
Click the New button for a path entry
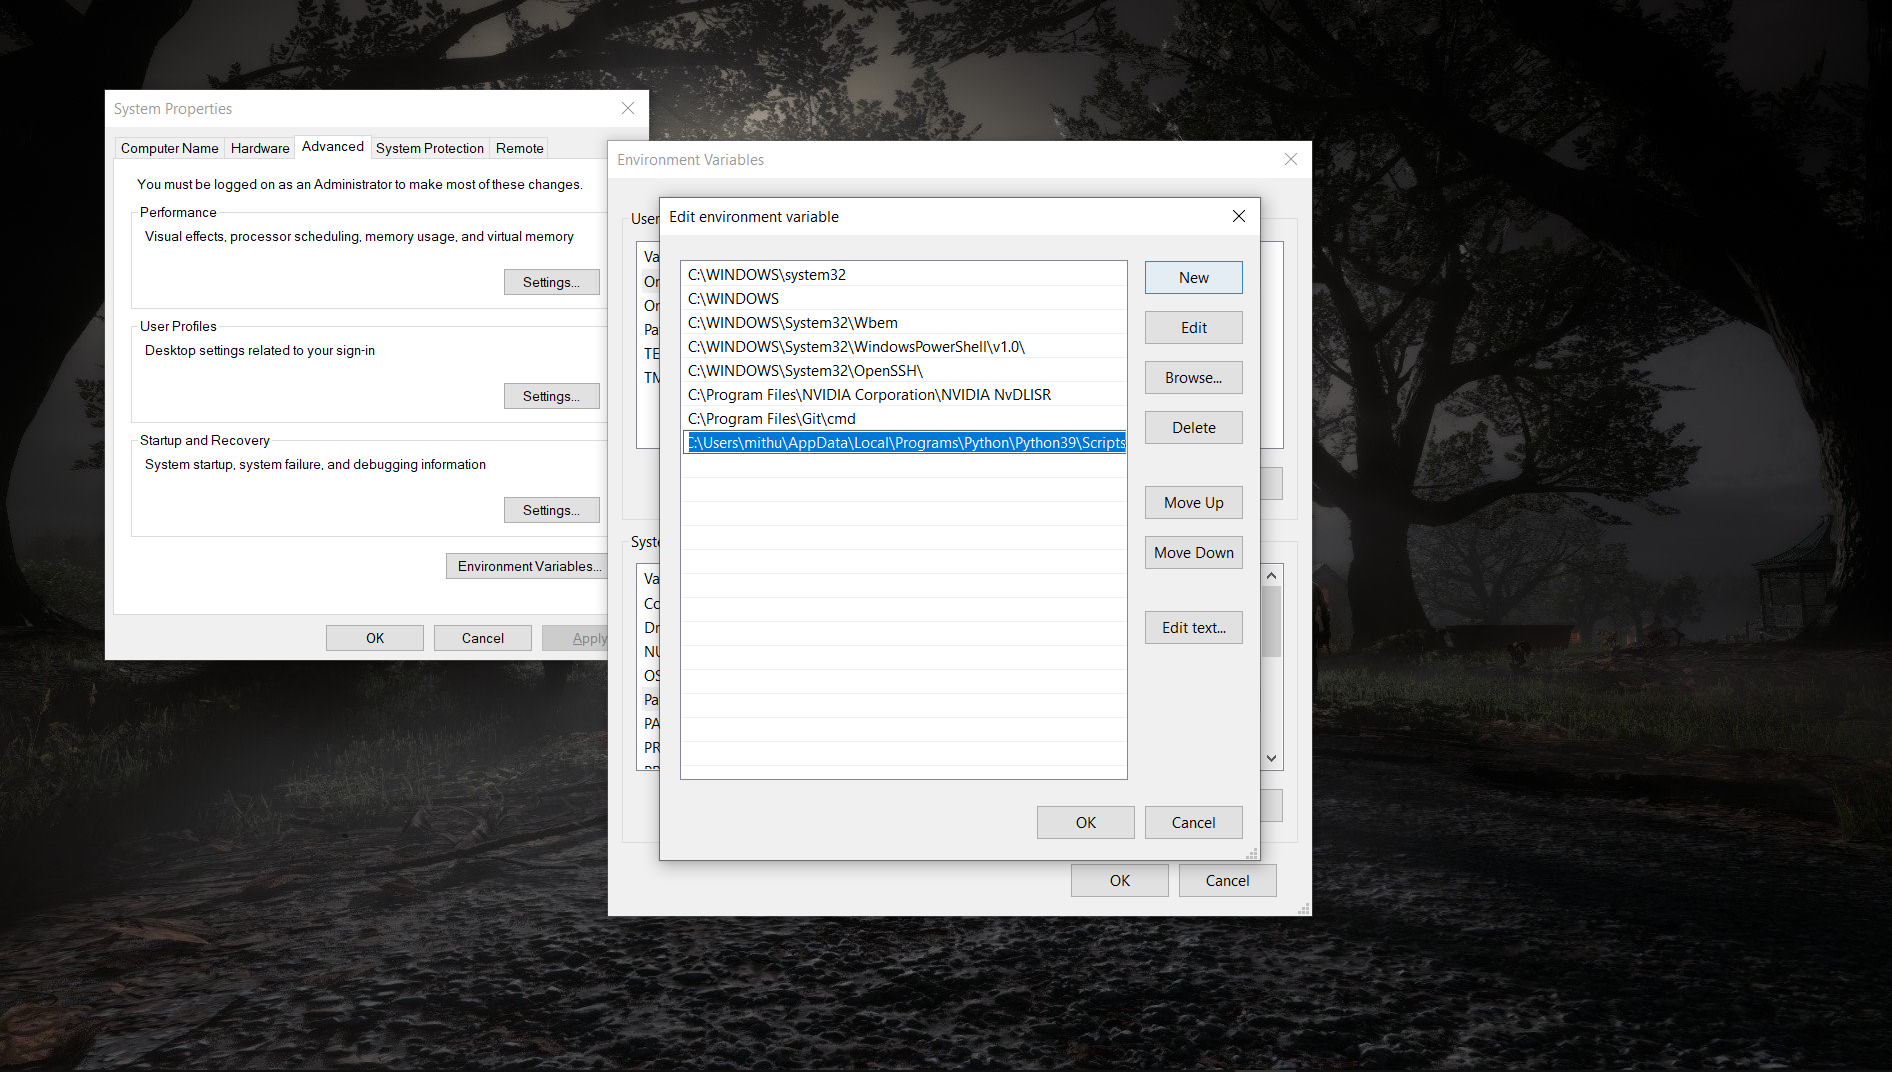coord(1193,278)
